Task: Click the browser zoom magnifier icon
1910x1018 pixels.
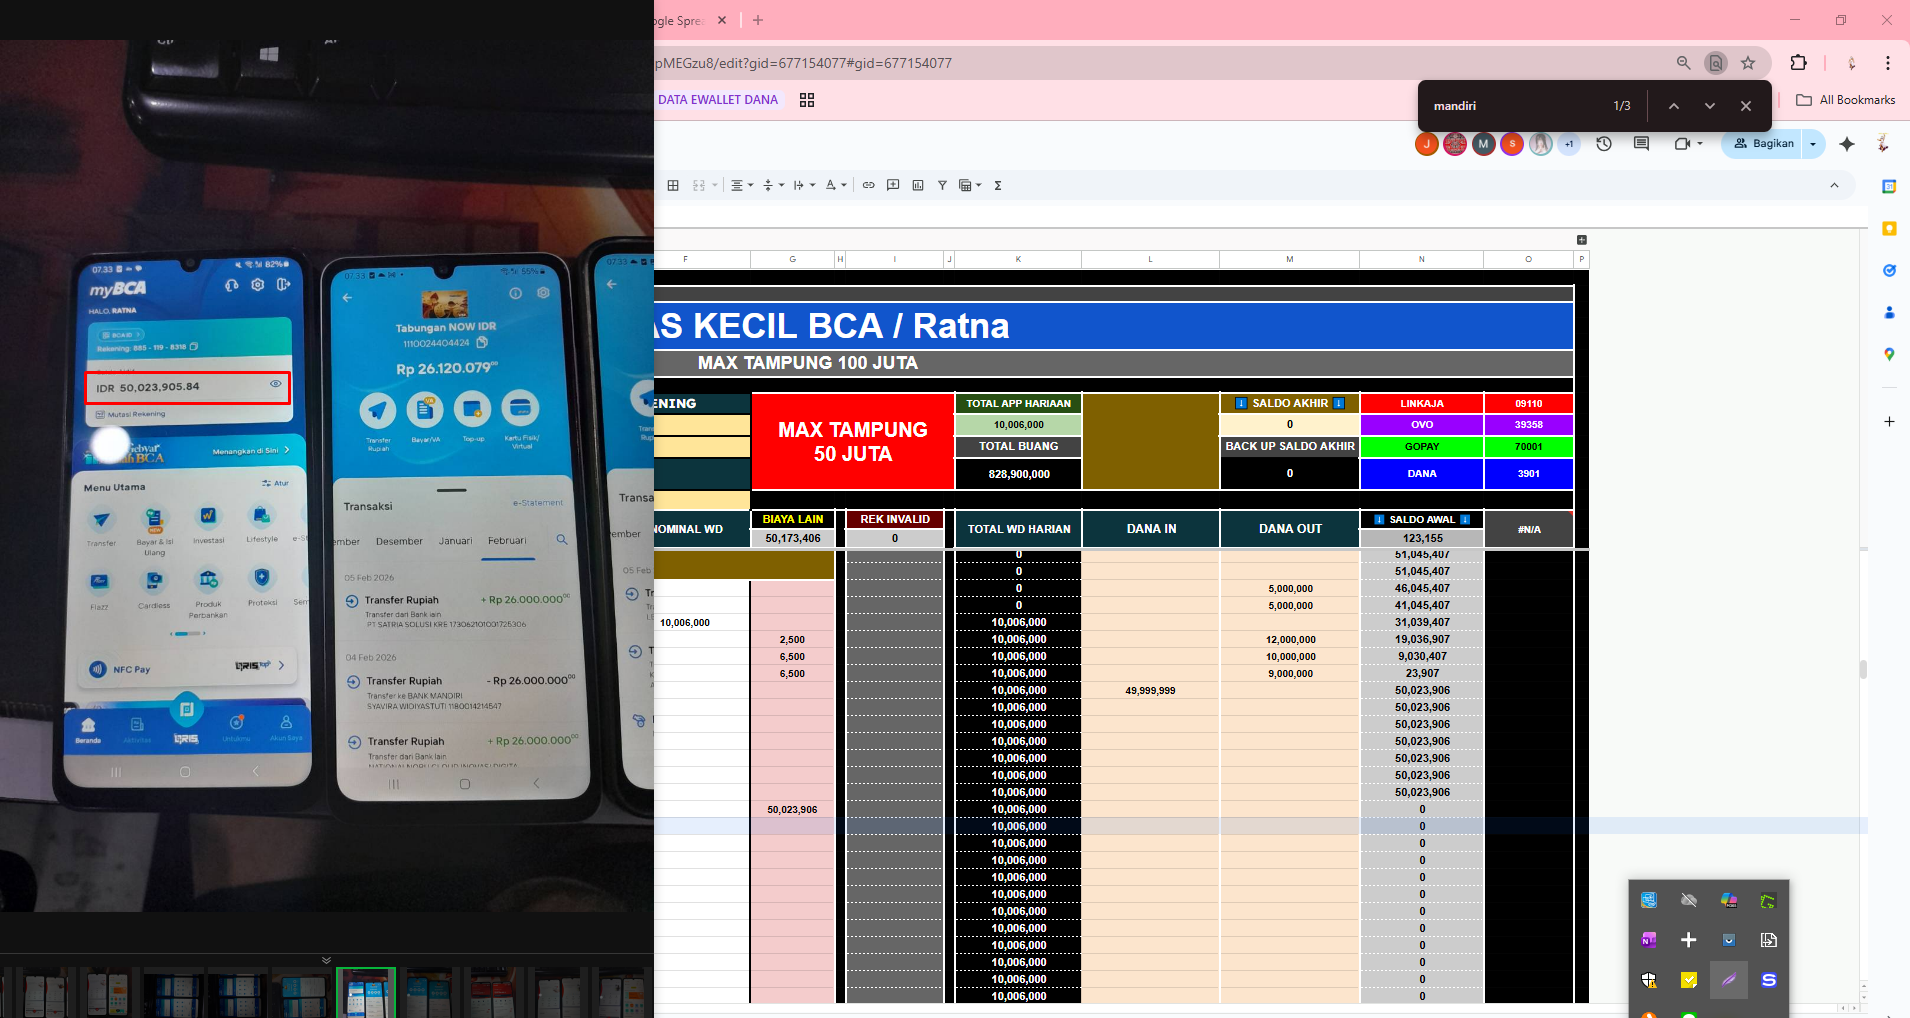Action: (x=1684, y=63)
